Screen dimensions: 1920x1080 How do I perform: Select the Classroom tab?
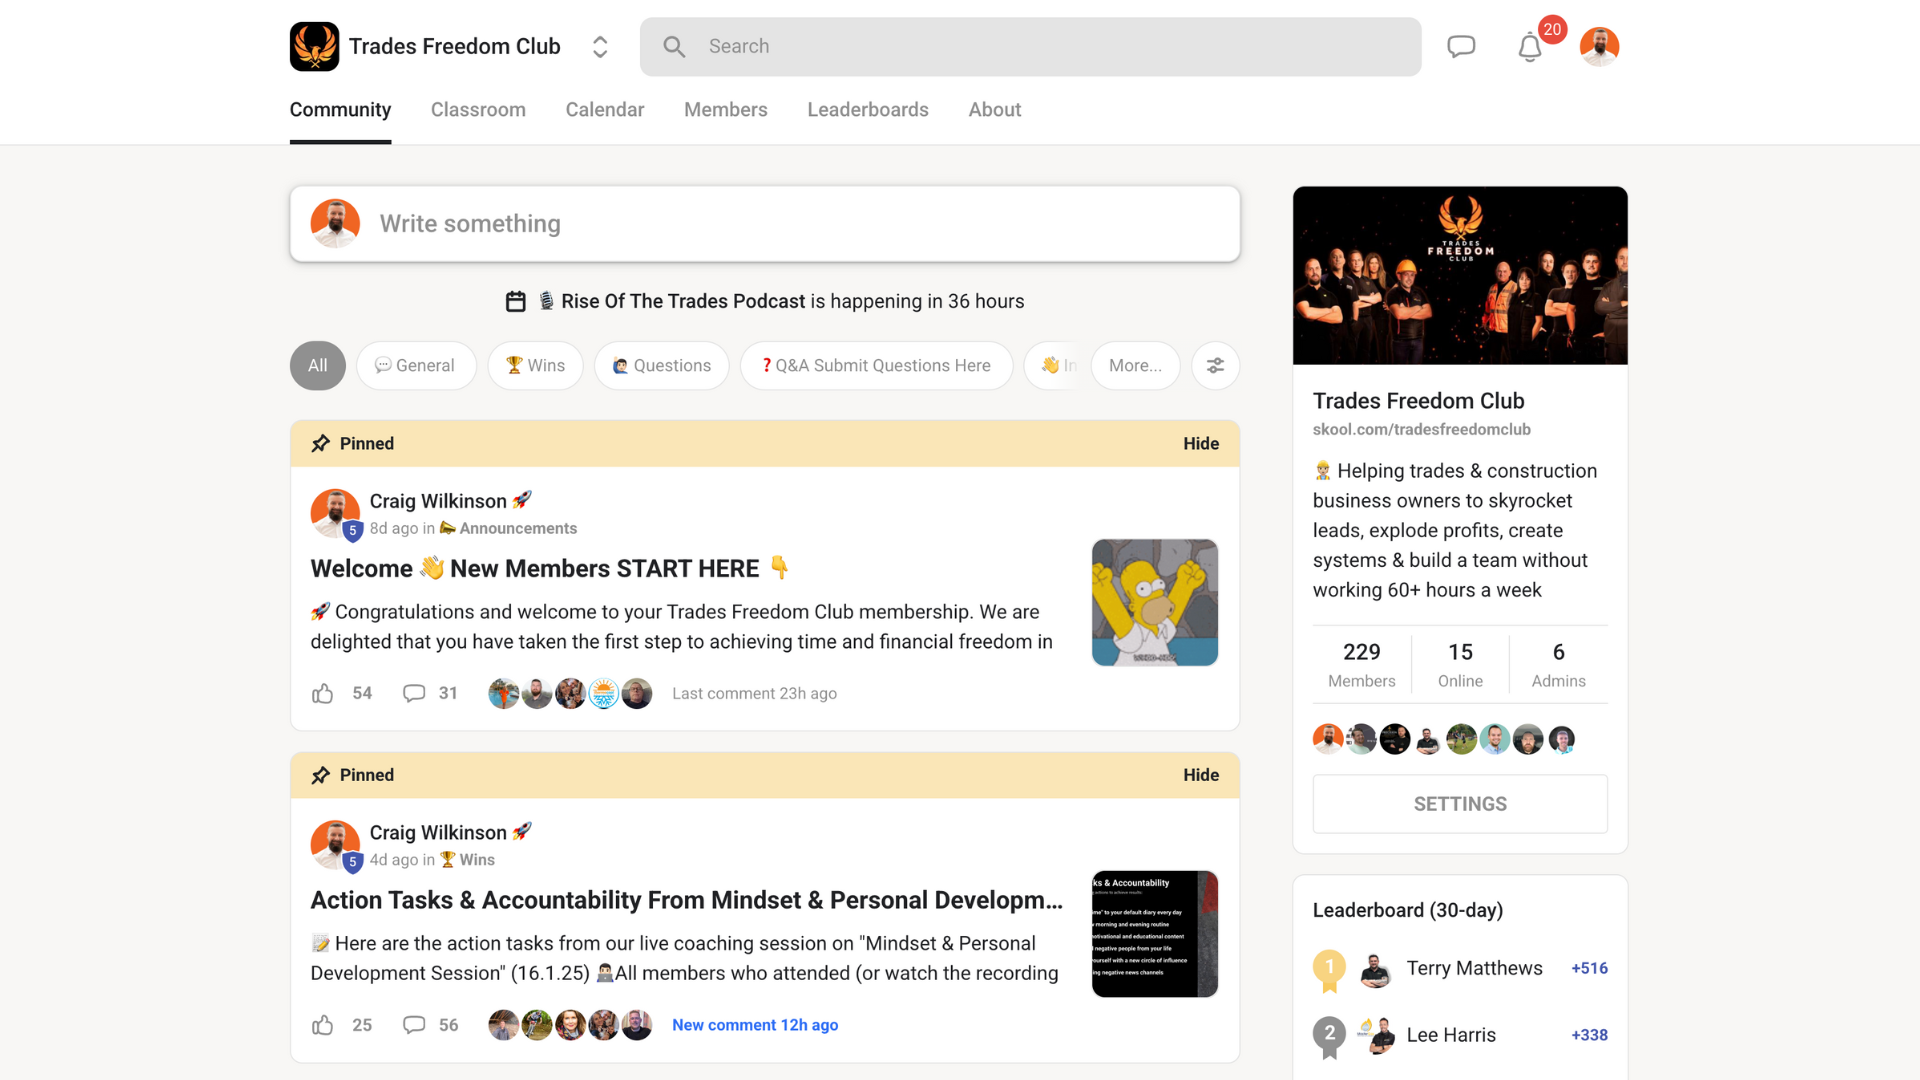pos(477,109)
